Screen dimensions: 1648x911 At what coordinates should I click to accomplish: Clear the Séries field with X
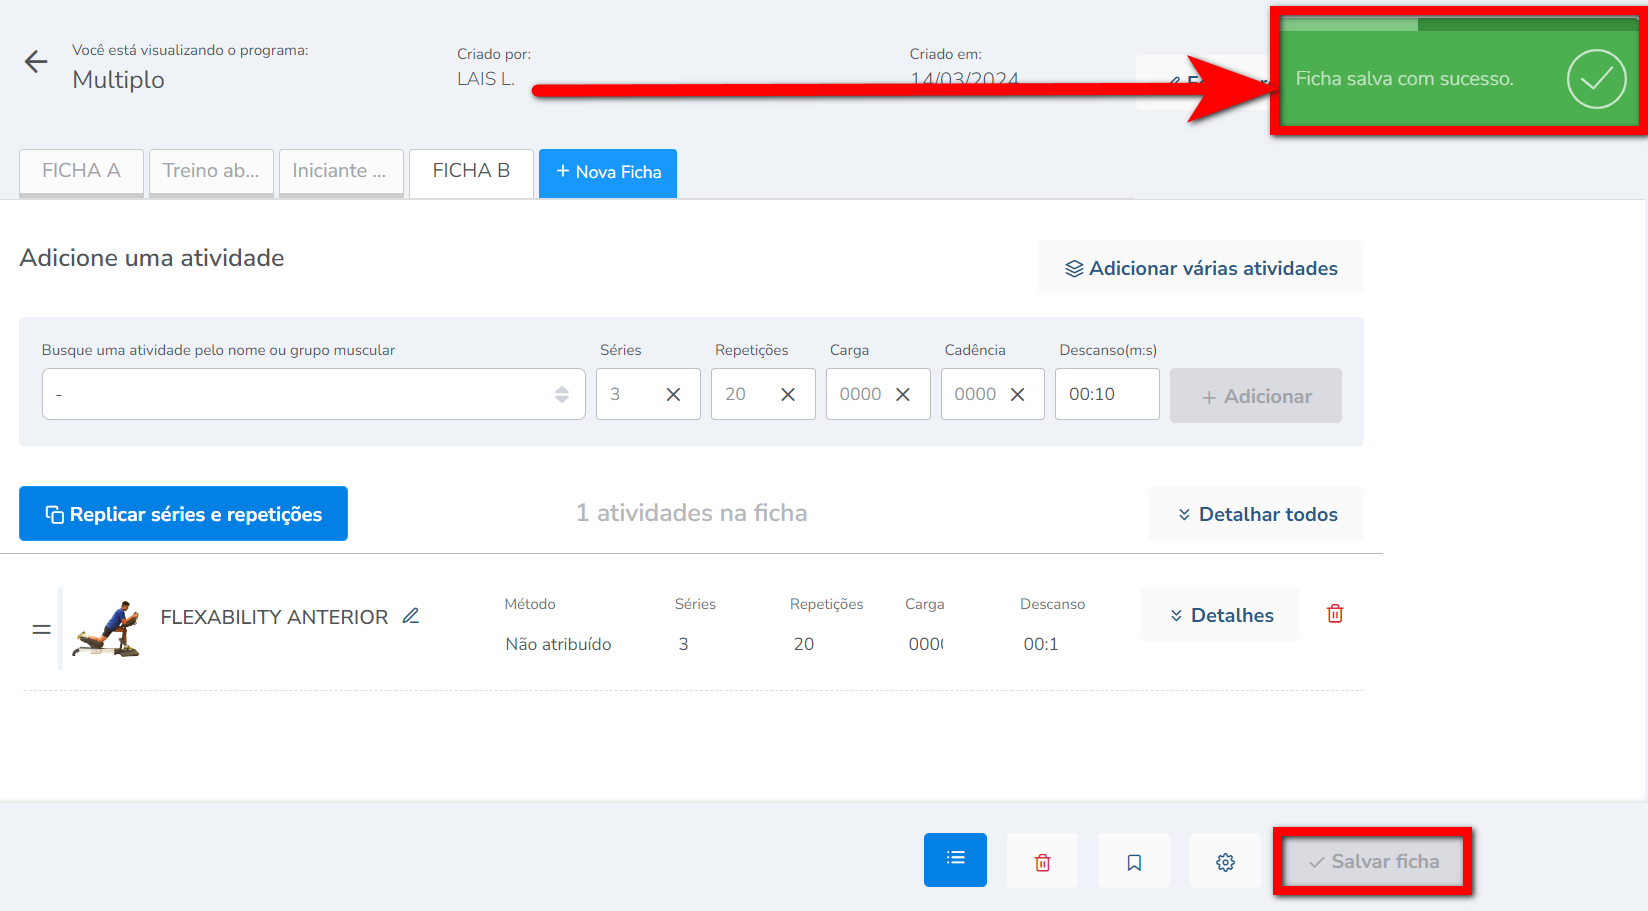point(673,395)
